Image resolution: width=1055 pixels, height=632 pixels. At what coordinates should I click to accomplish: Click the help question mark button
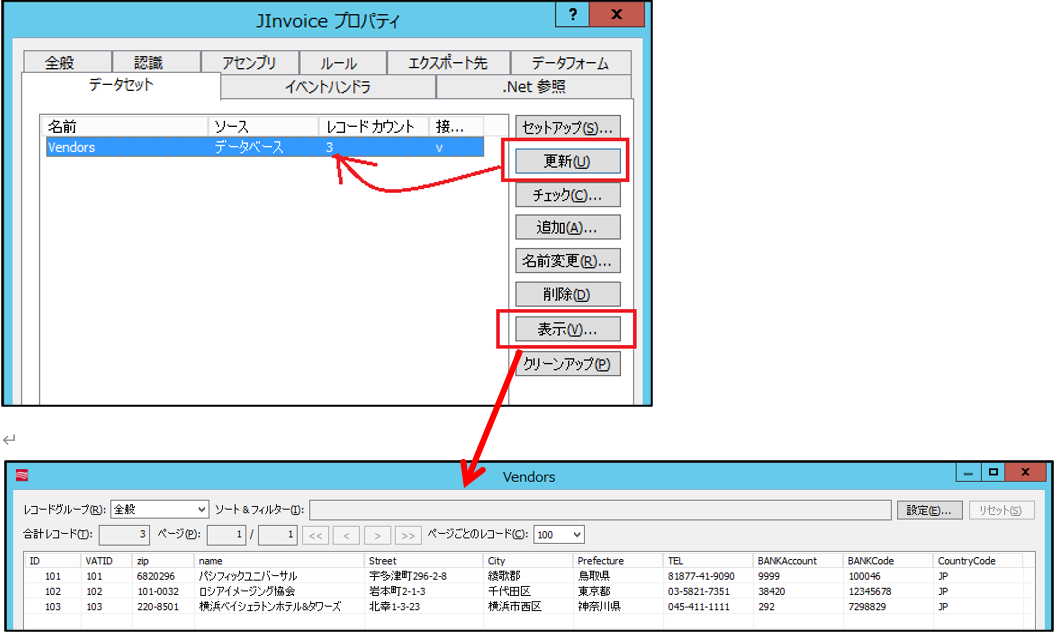[x=573, y=14]
